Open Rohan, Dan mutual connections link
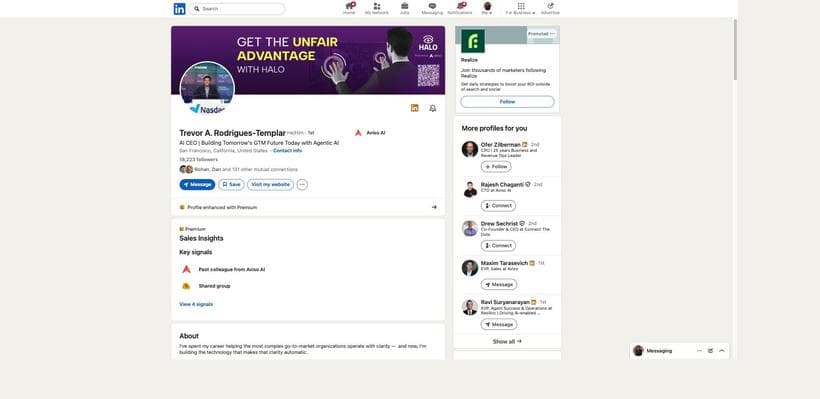This screenshot has height=399, width=820. pyautogui.click(x=239, y=169)
